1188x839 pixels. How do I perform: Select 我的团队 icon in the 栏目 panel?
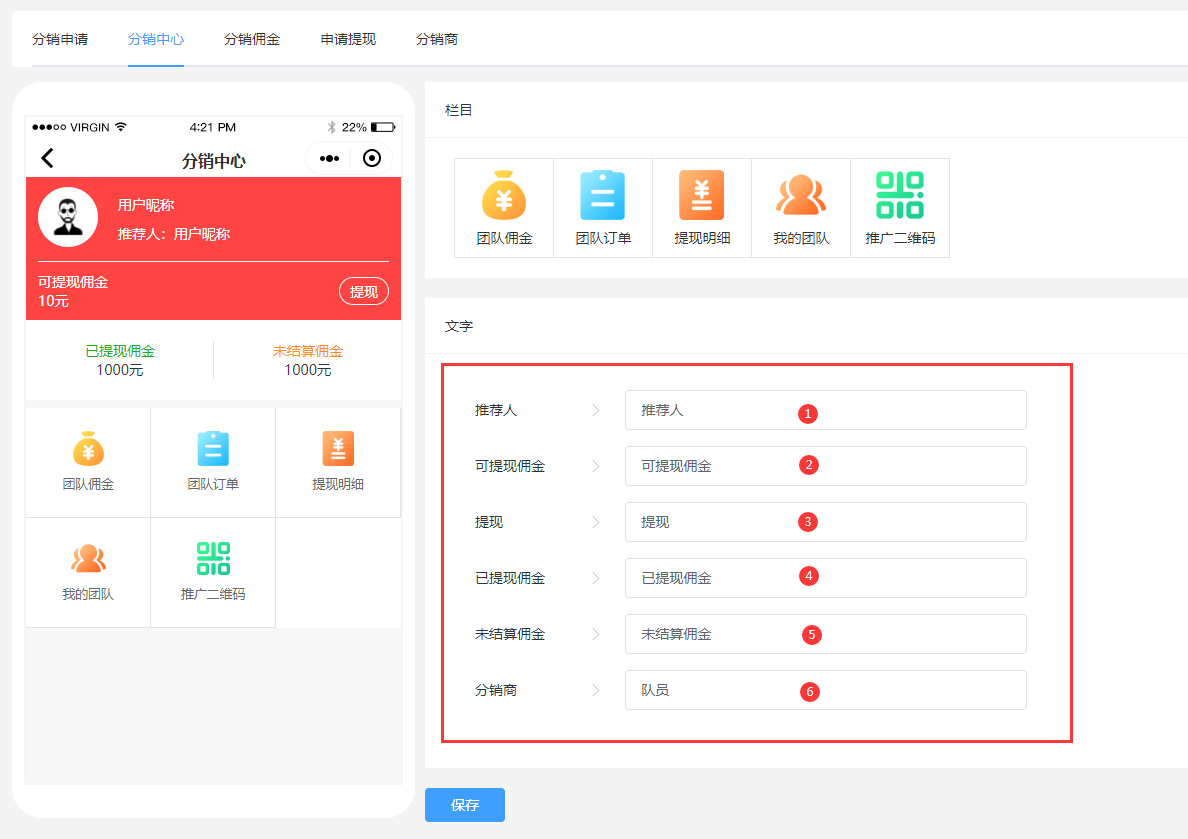click(x=801, y=196)
